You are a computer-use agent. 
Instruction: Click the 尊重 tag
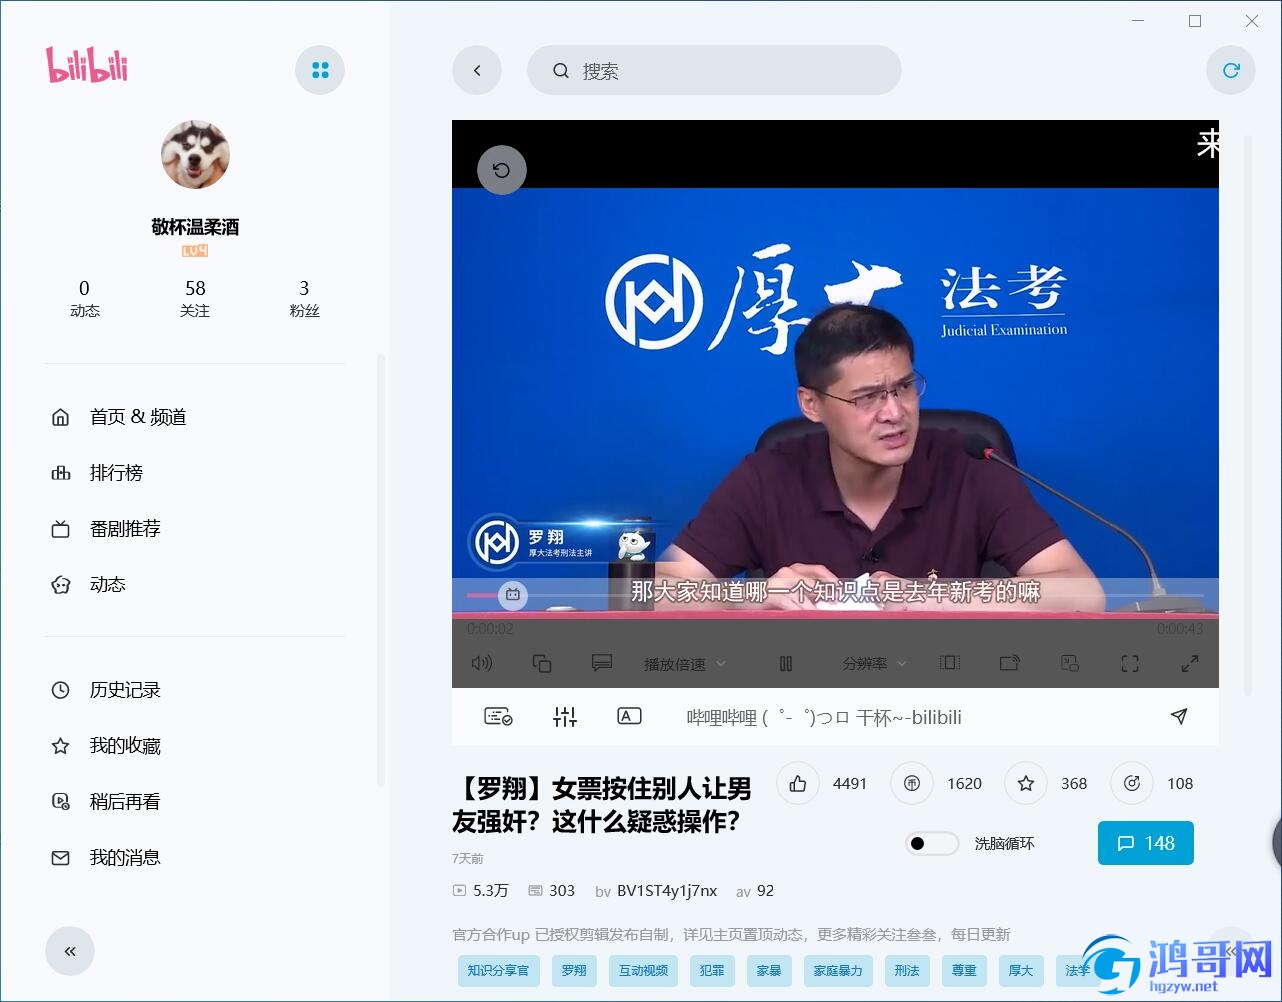coord(964,970)
